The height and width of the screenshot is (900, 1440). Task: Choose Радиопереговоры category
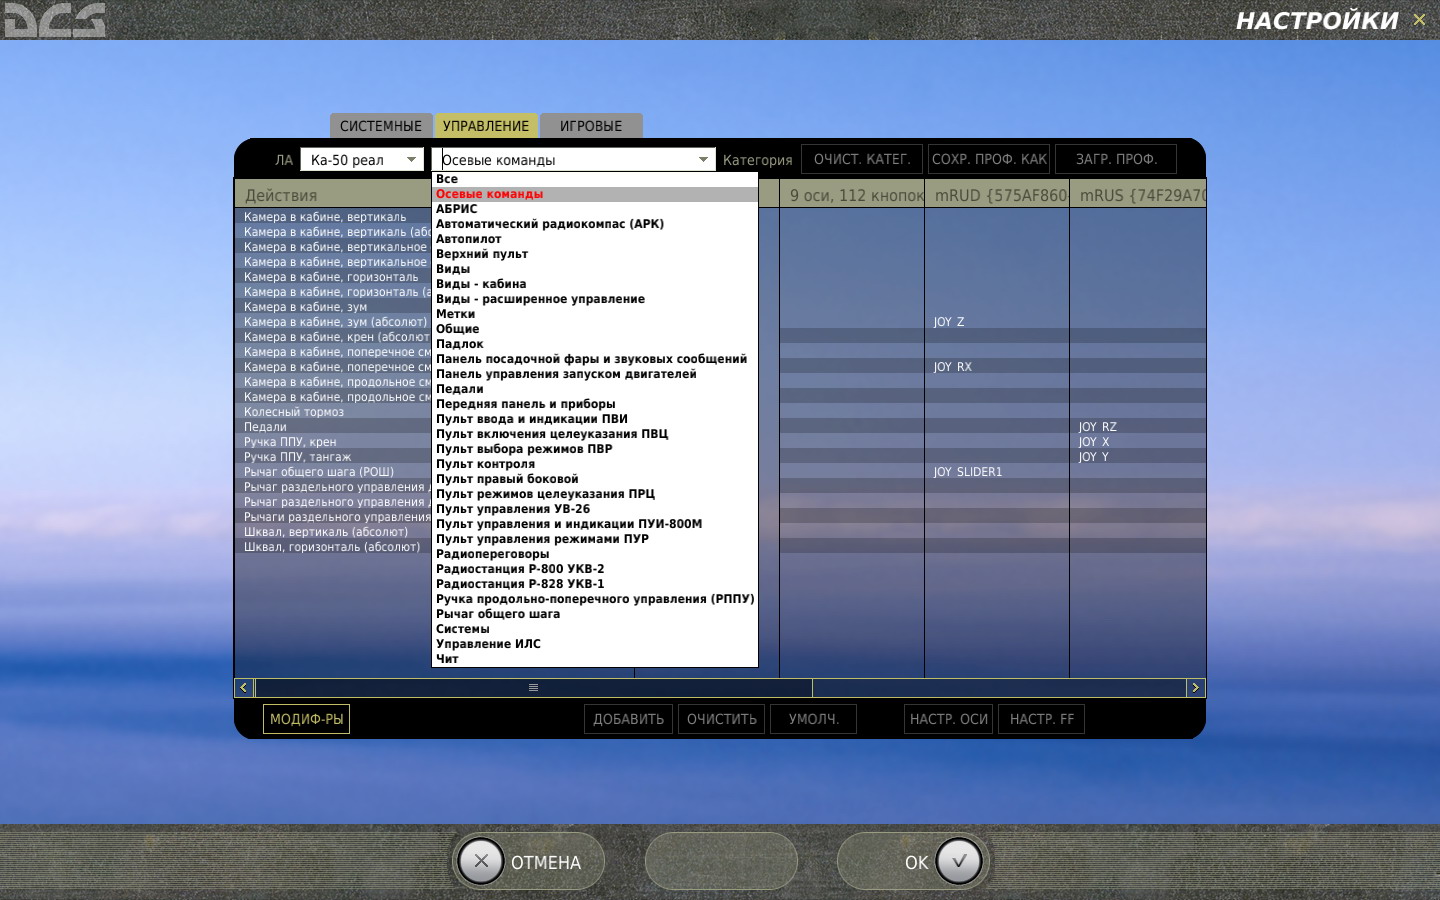pos(595,554)
